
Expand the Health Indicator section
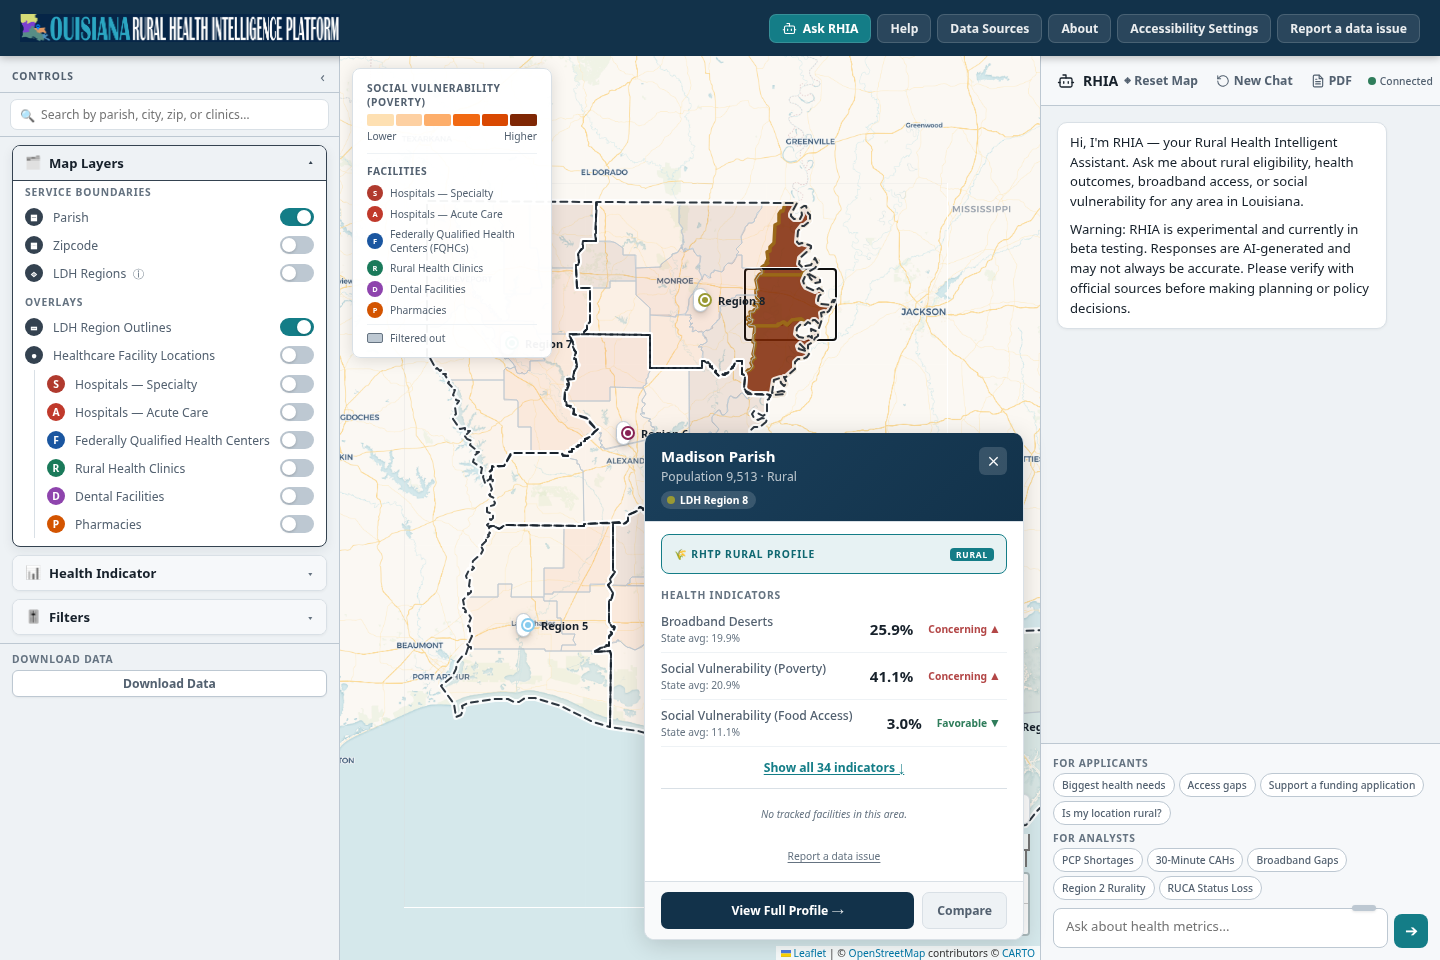169,573
